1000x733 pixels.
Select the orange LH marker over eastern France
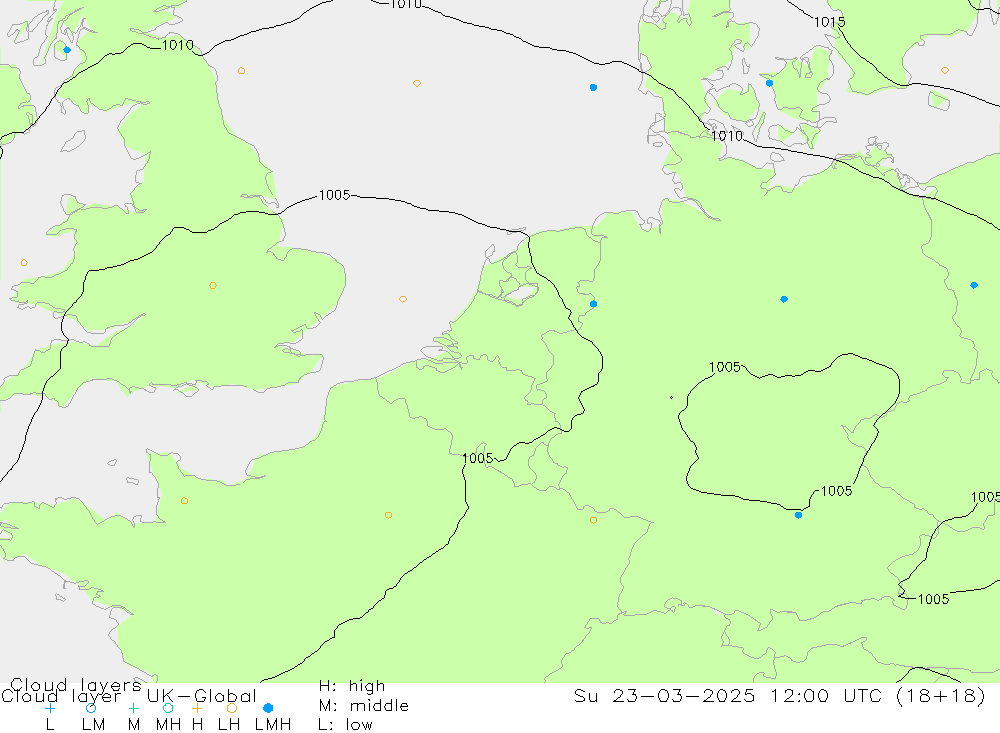tap(593, 520)
